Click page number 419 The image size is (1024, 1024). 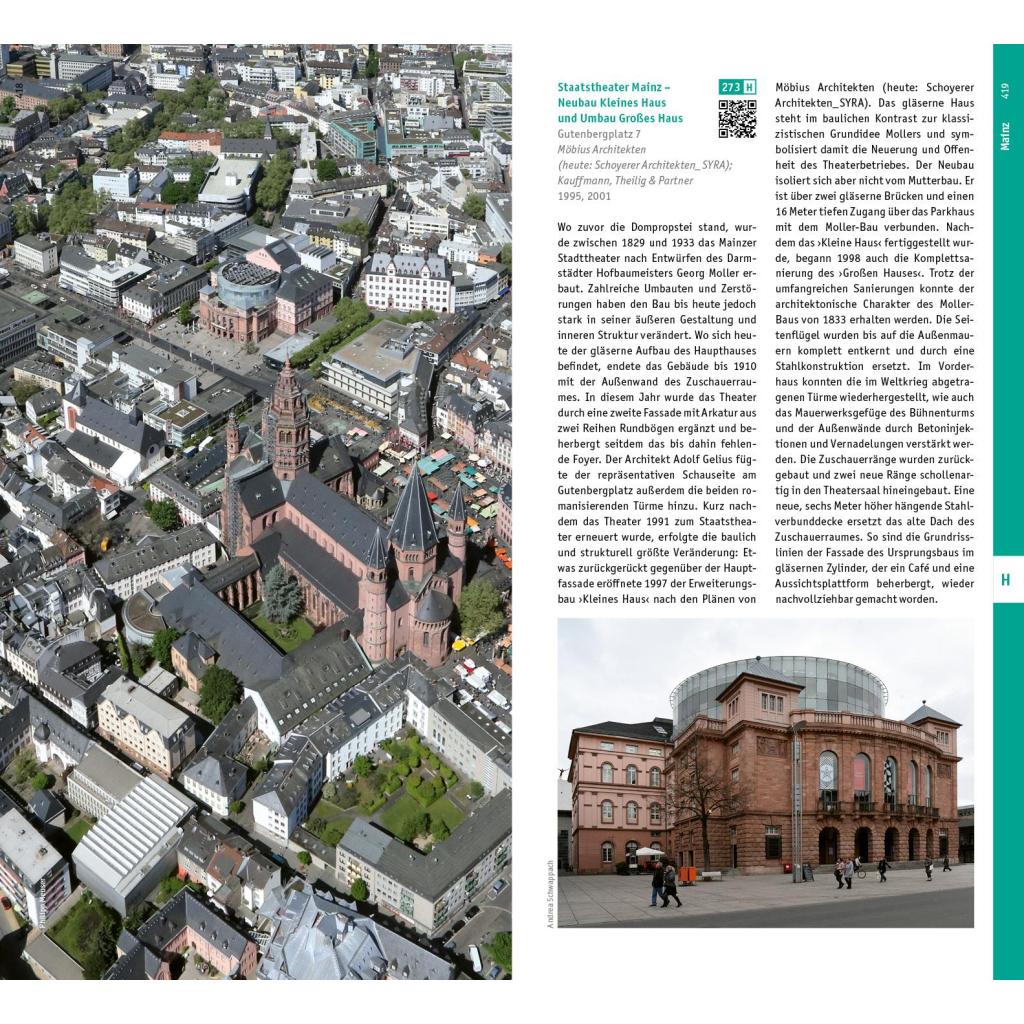(x=1005, y=91)
